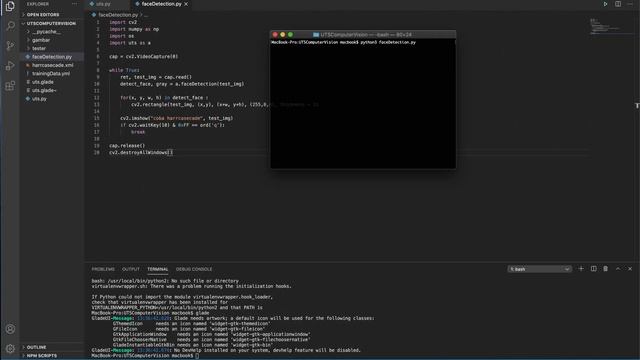
Task: Kill terminal with trash icon
Action: (606, 269)
